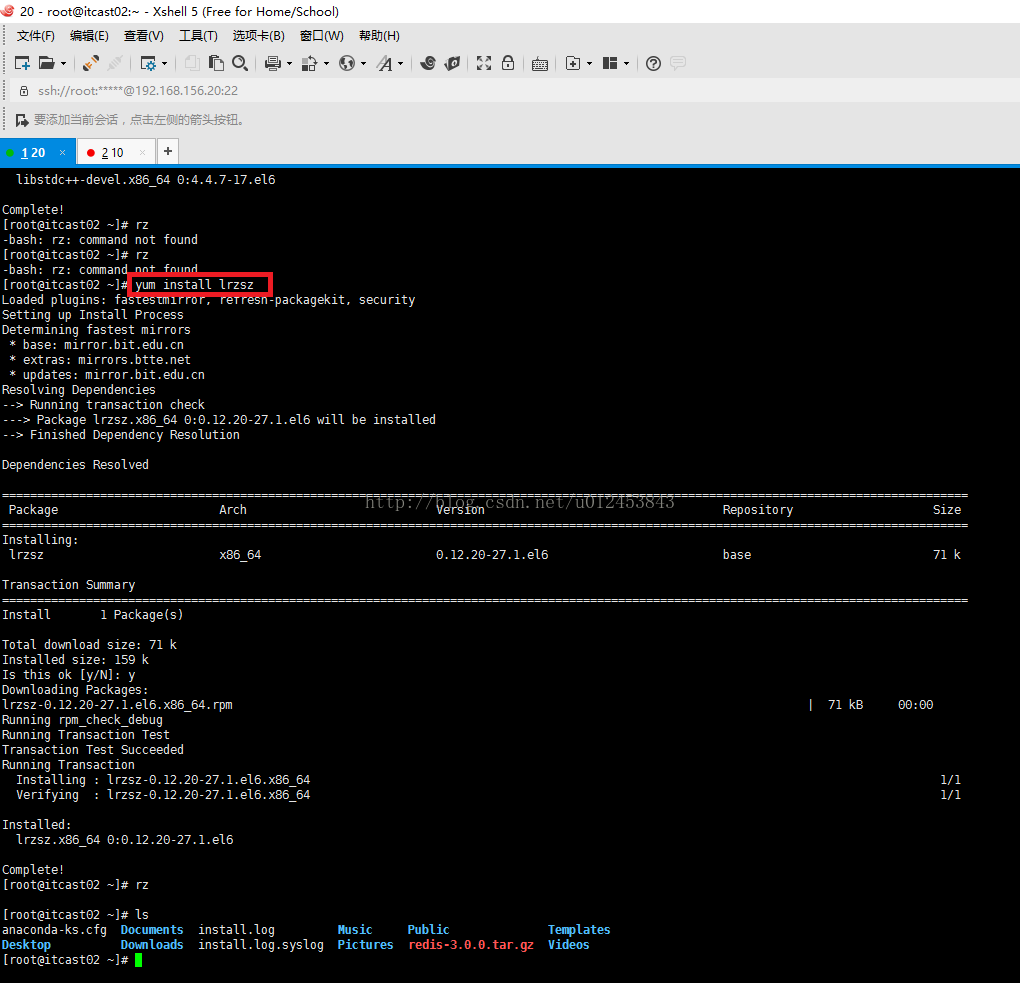
Task: Click the lock screen padlock icon
Action: [x=508, y=63]
